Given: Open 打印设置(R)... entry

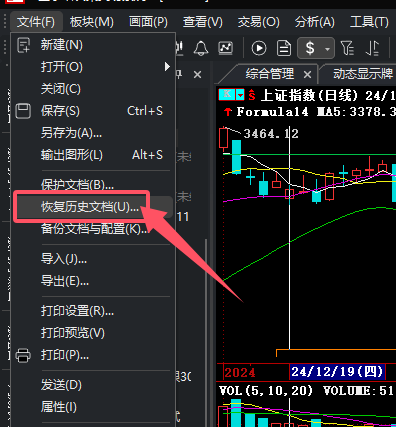Looking at the screenshot, I should click(x=93, y=311).
